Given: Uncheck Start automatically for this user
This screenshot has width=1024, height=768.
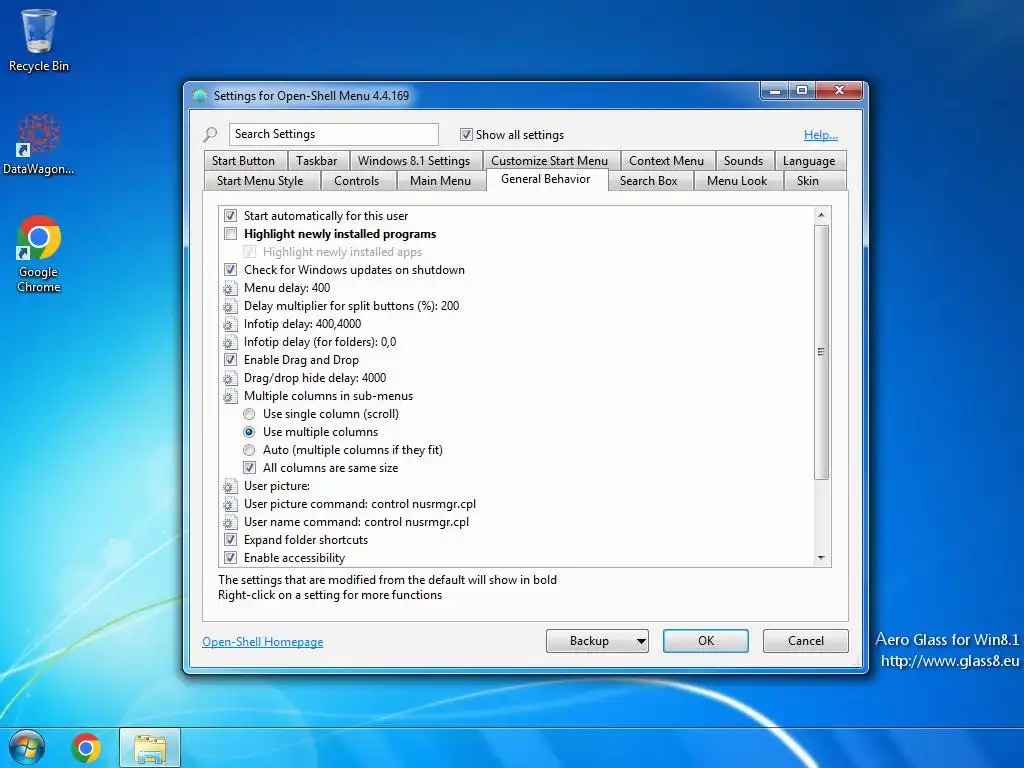Looking at the screenshot, I should tap(231, 216).
